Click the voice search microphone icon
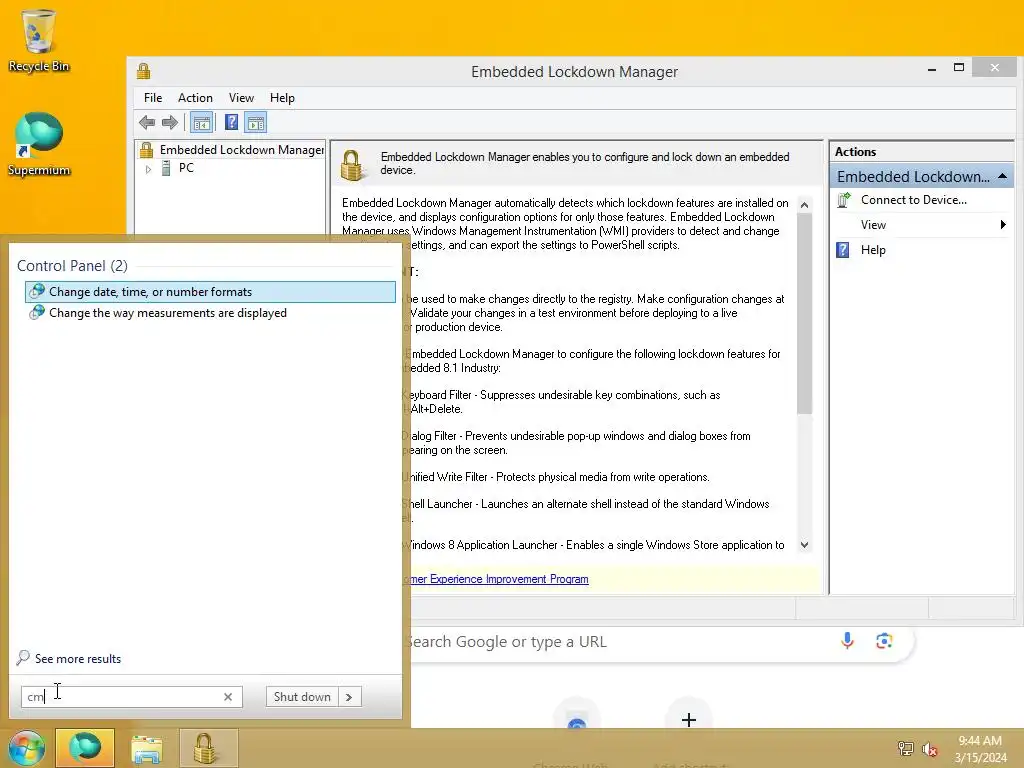 click(848, 641)
